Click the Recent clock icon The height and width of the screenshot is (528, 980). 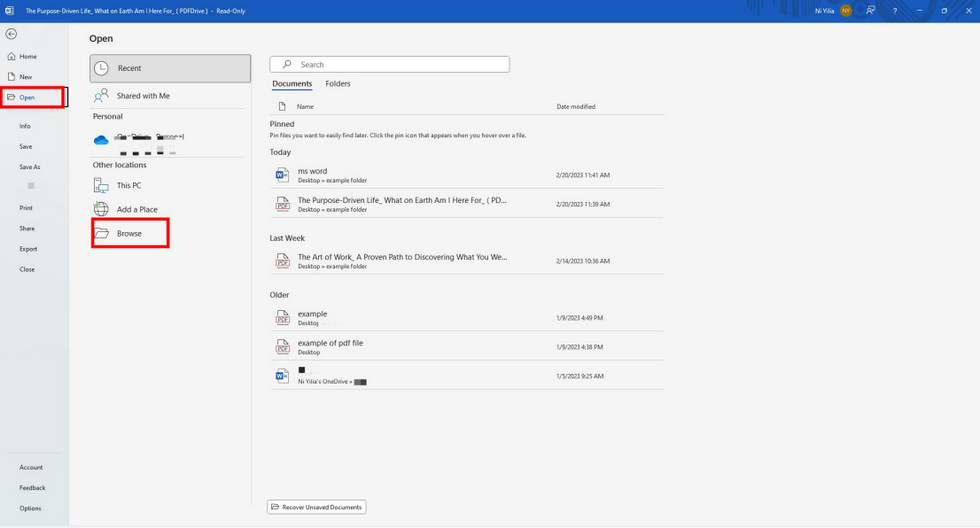coord(101,68)
